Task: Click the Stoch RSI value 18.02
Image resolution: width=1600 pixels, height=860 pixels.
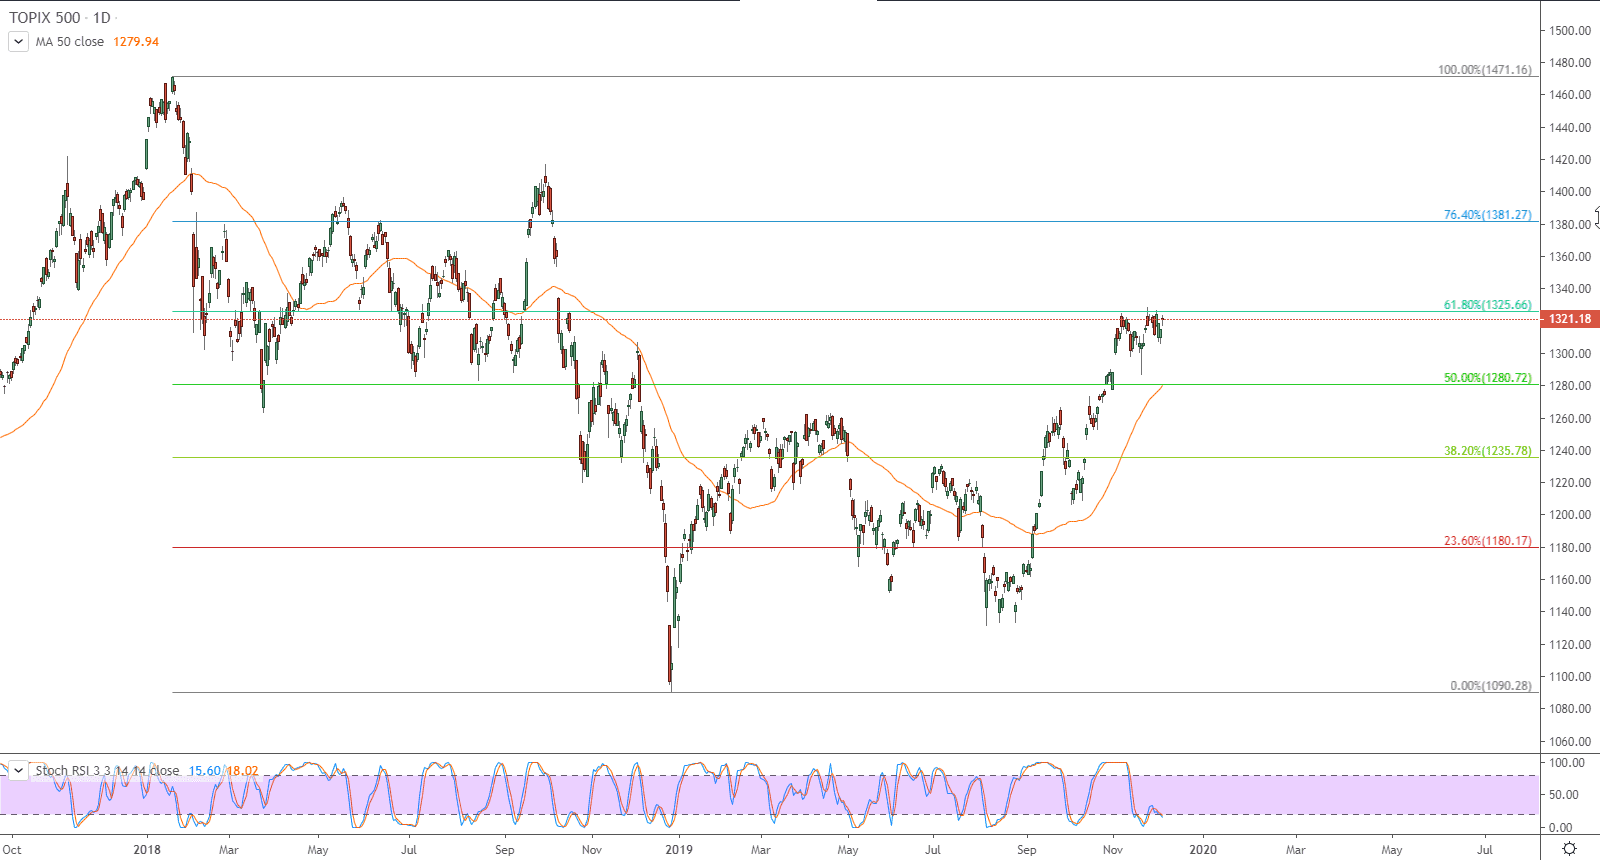Action: tap(242, 771)
